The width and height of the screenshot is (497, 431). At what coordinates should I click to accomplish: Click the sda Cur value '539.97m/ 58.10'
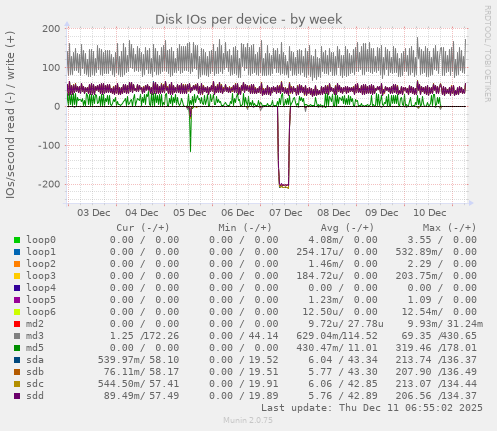click(x=138, y=360)
